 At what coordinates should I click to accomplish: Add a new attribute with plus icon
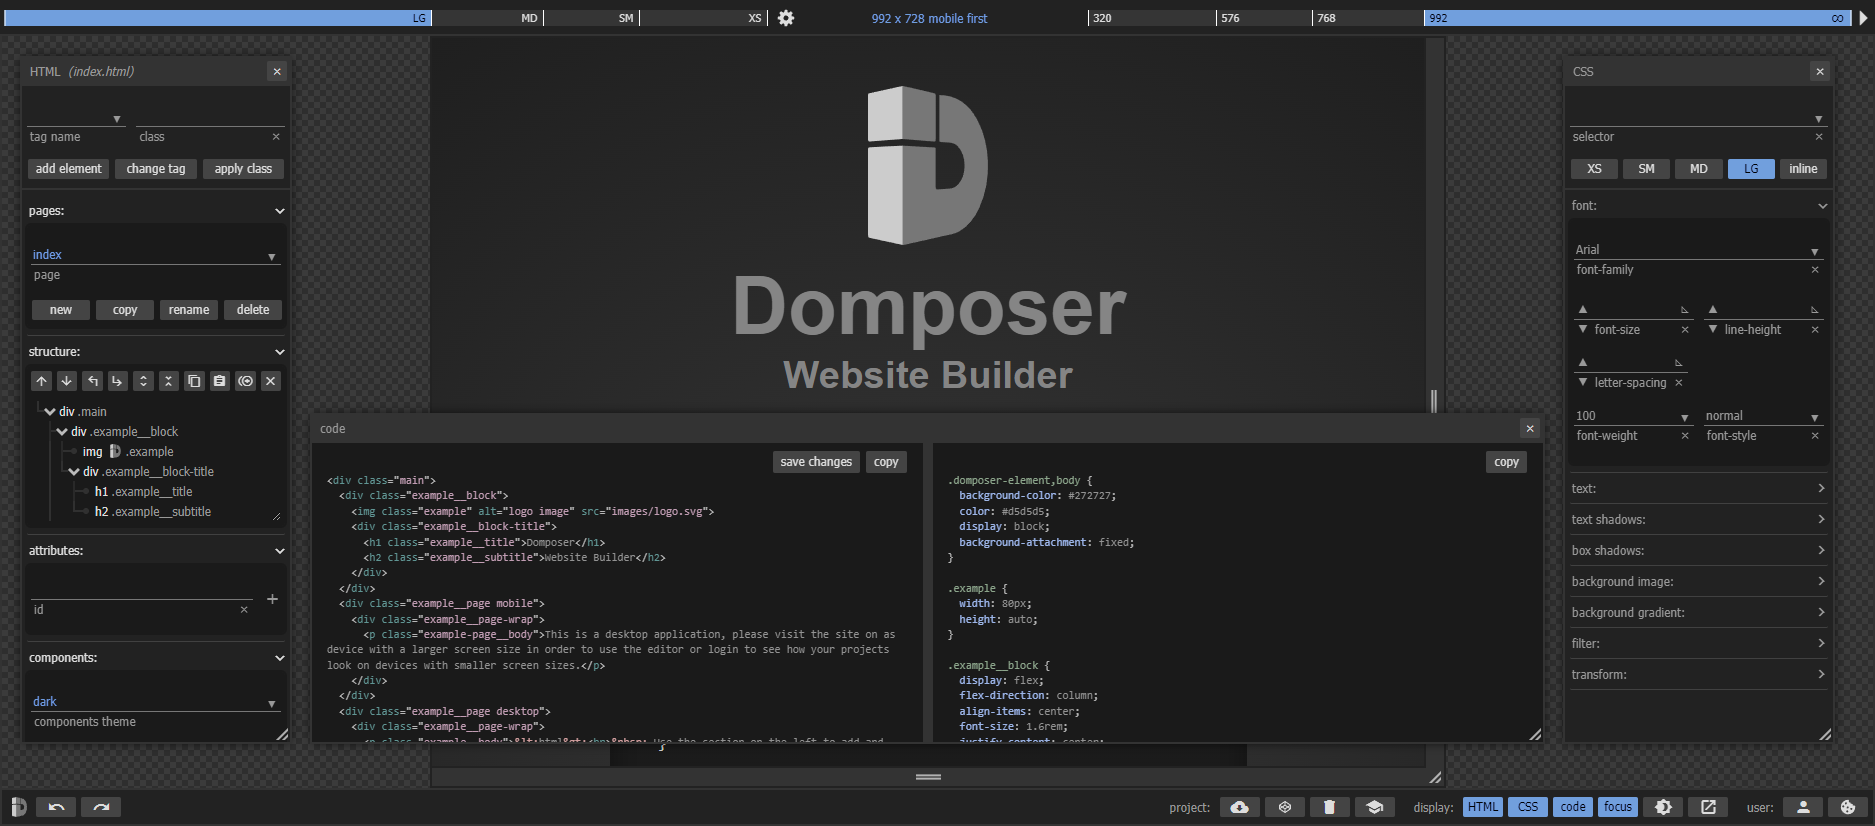pyautogui.click(x=272, y=599)
